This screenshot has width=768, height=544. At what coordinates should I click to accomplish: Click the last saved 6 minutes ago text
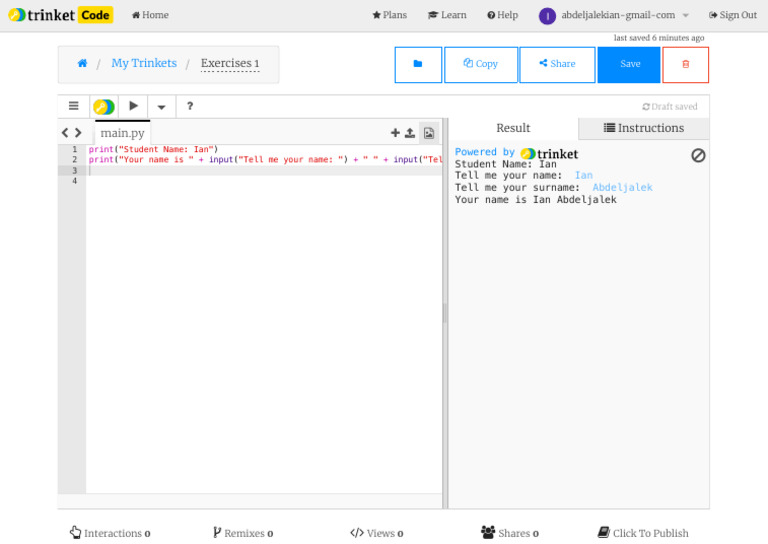point(659,38)
